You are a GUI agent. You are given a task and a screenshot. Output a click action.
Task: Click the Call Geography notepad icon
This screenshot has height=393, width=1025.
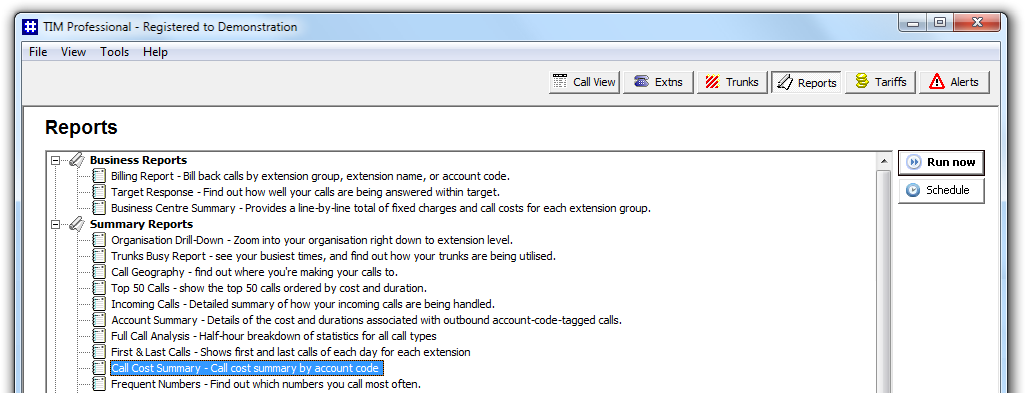pyautogui.click(x=99, y=272)
